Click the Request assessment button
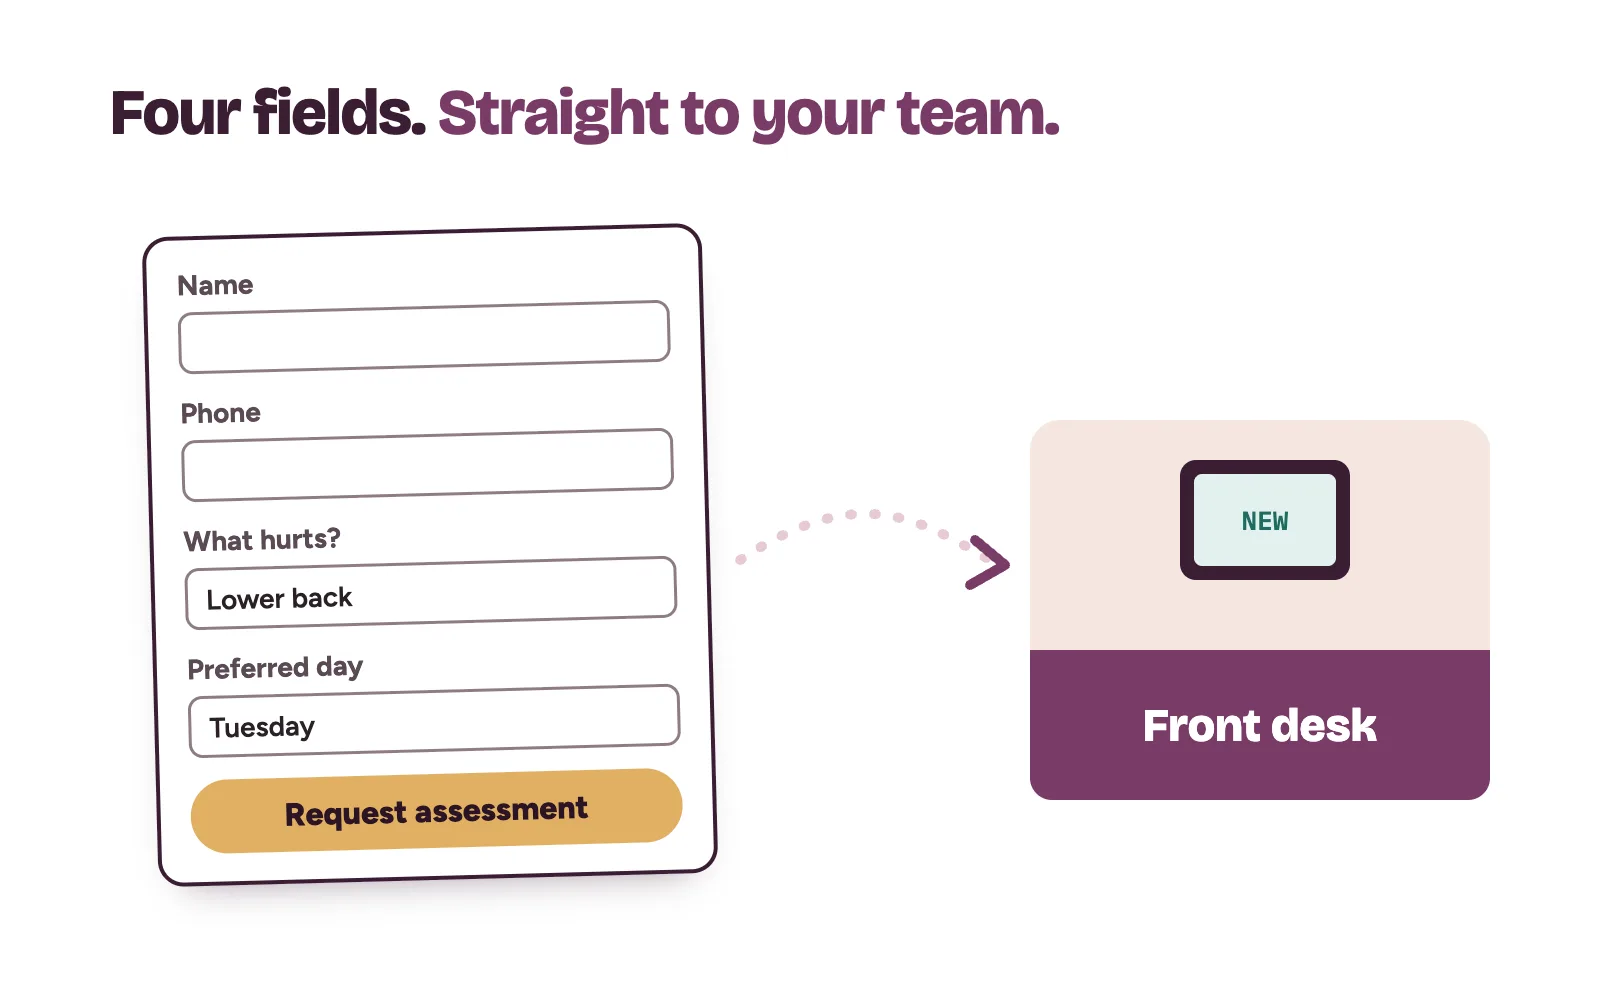Viewport: 1600px width, 1000px height. [x=437, y=811]
